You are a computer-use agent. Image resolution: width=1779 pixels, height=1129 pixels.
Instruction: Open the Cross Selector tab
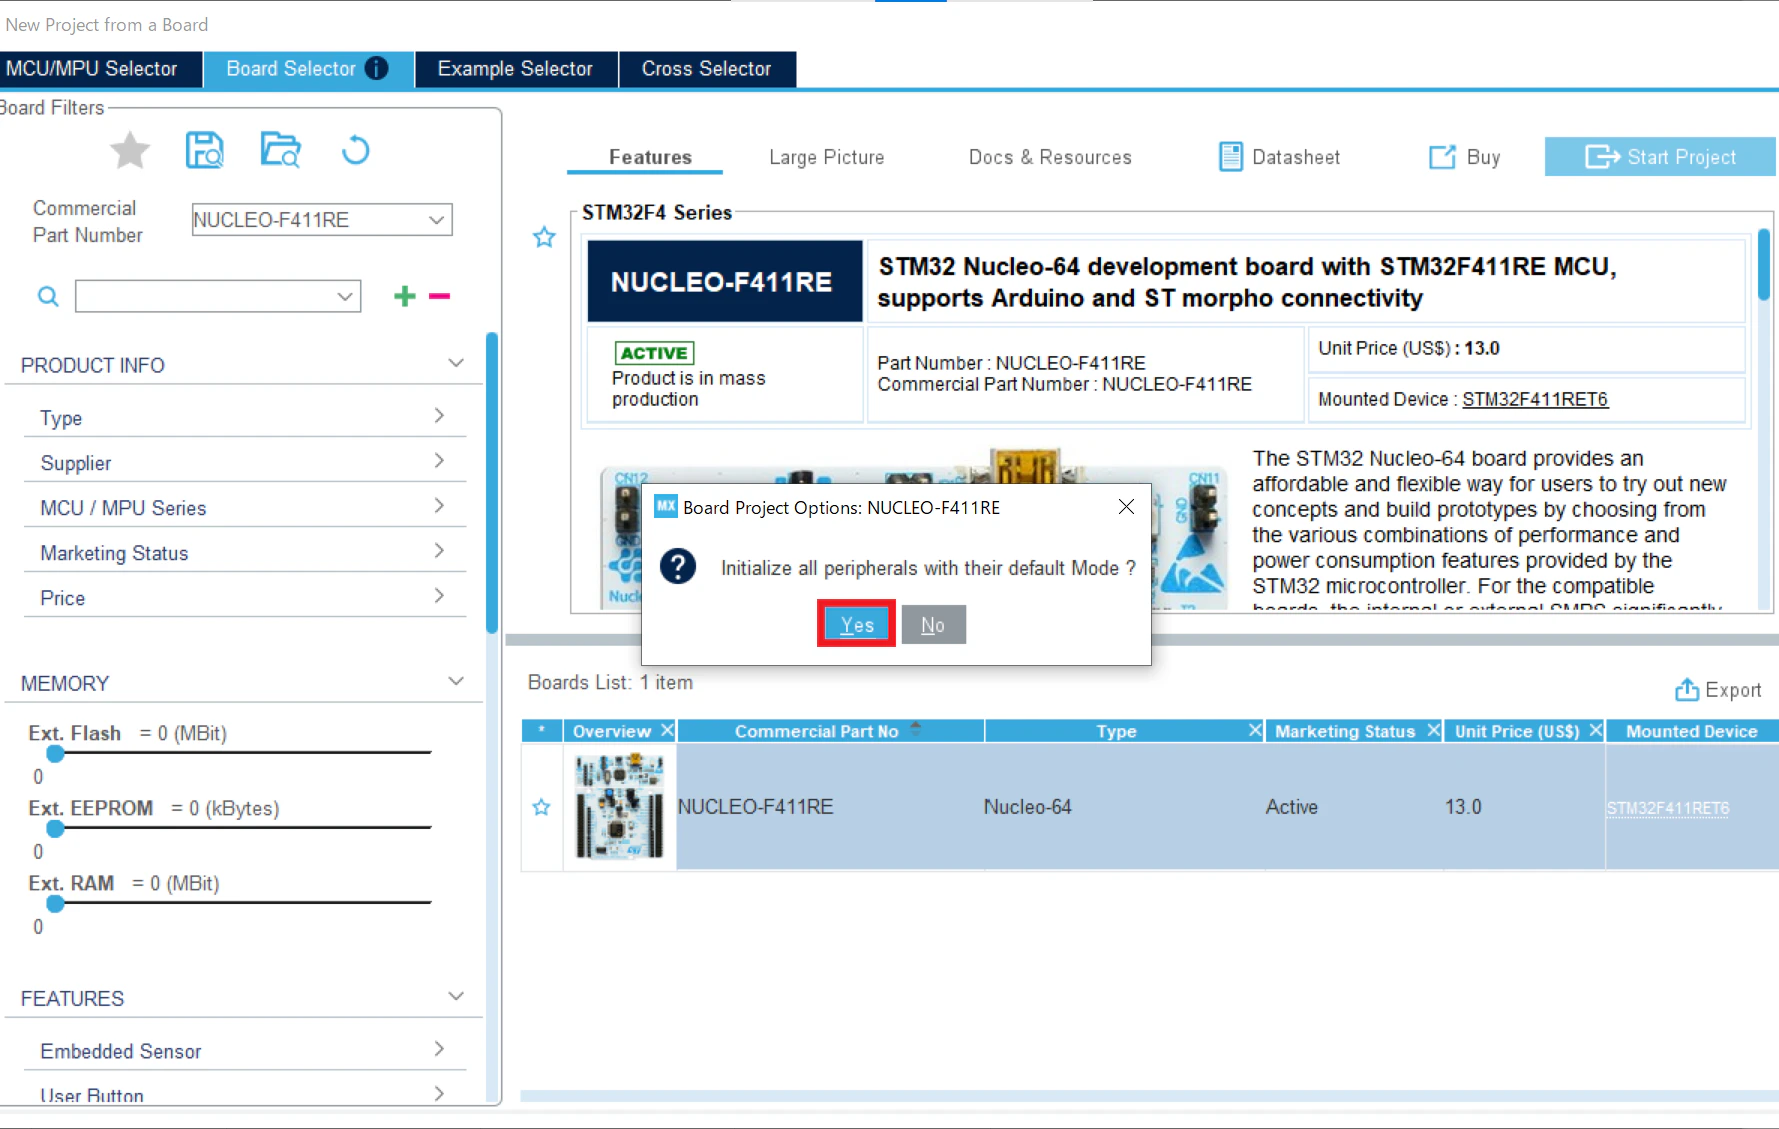click(707, 69)
